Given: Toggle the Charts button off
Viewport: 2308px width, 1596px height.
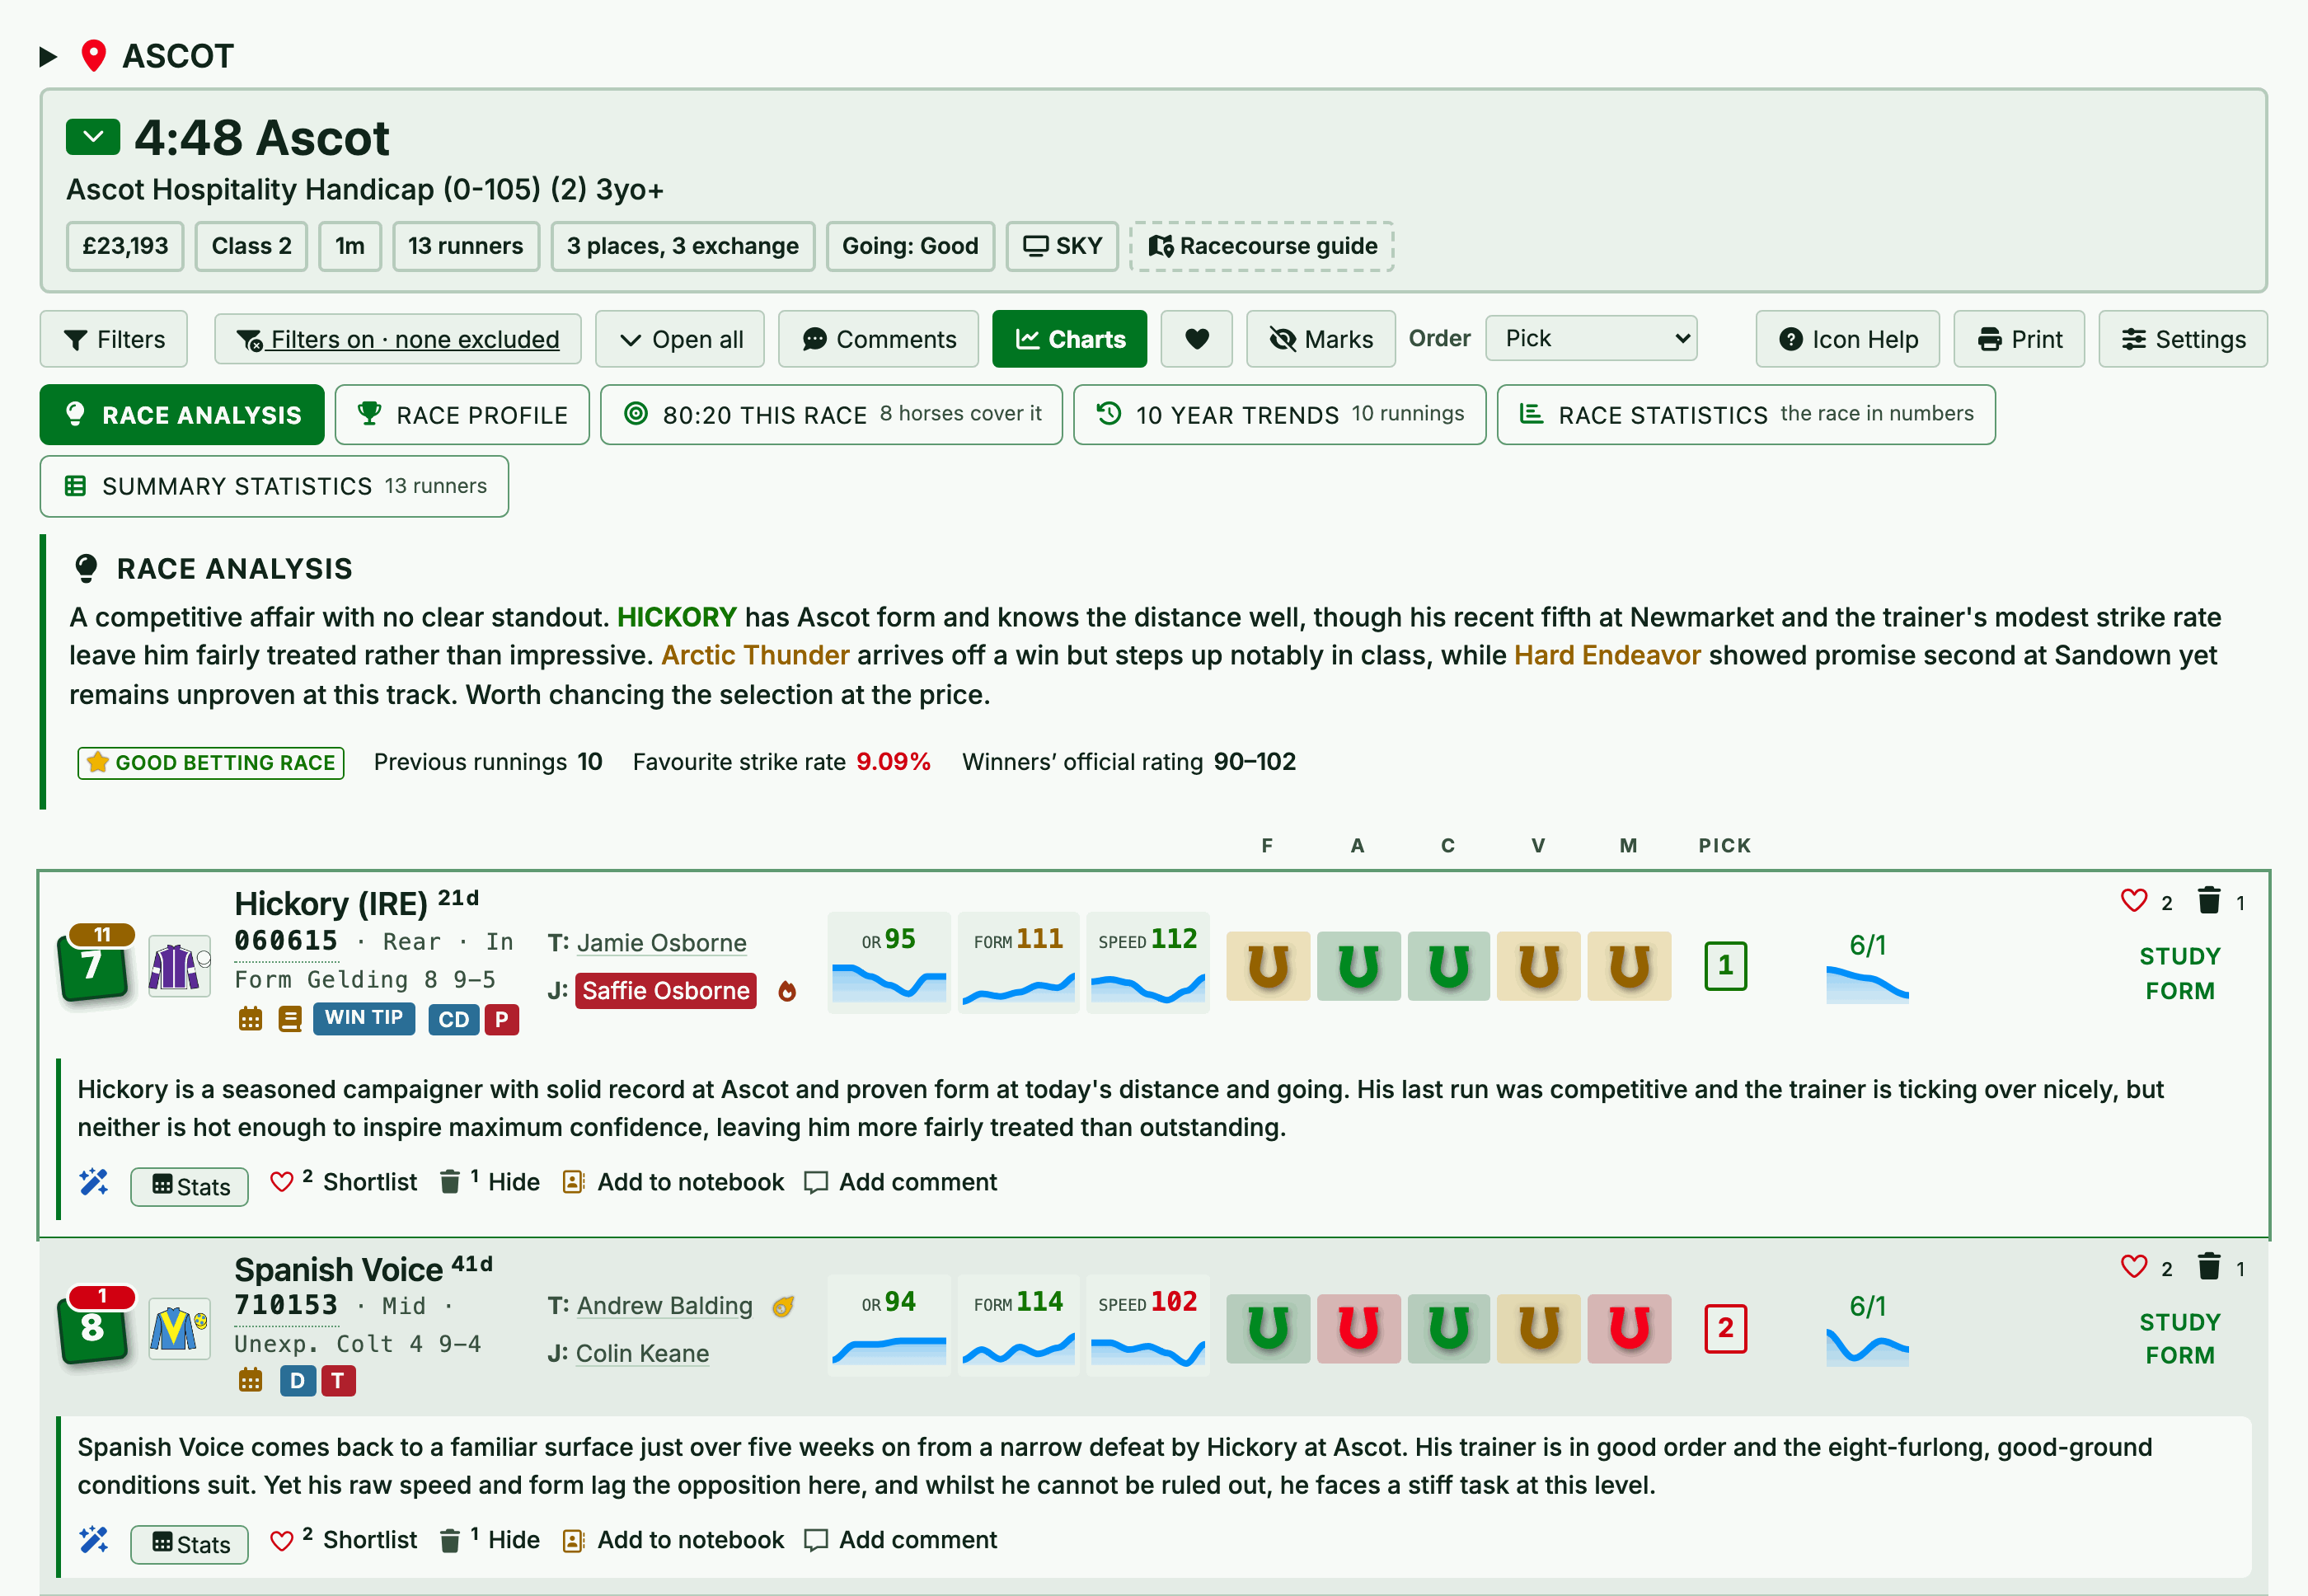Looking at the screenshot, I should click(x=1070, y=339).
